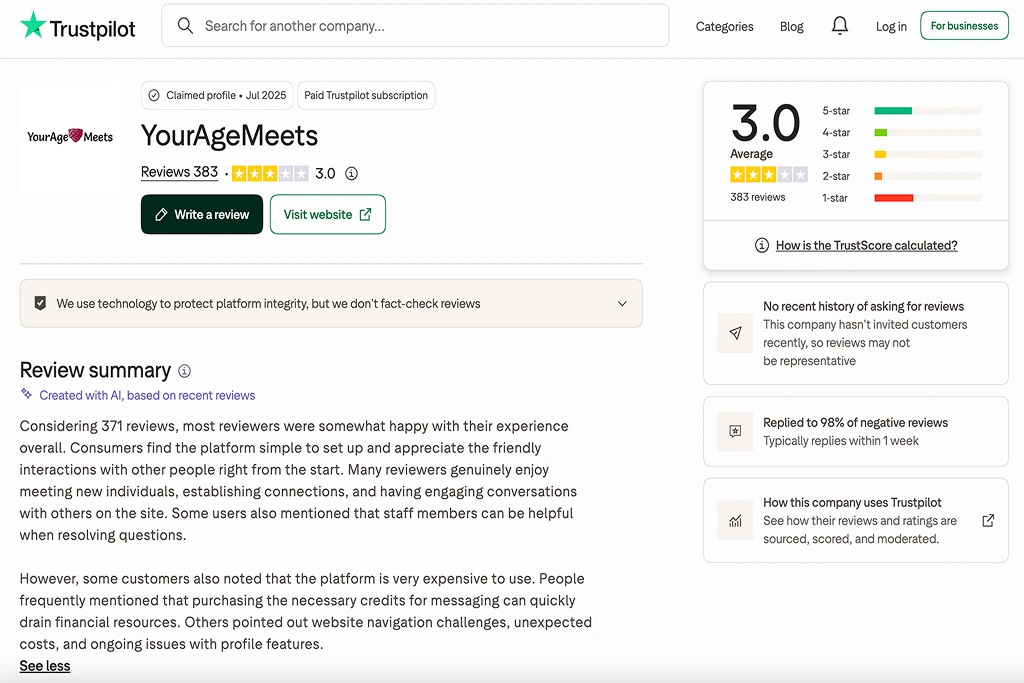
Task: Click Created with AI, based on recent reviews
Action: coord(147,395)
